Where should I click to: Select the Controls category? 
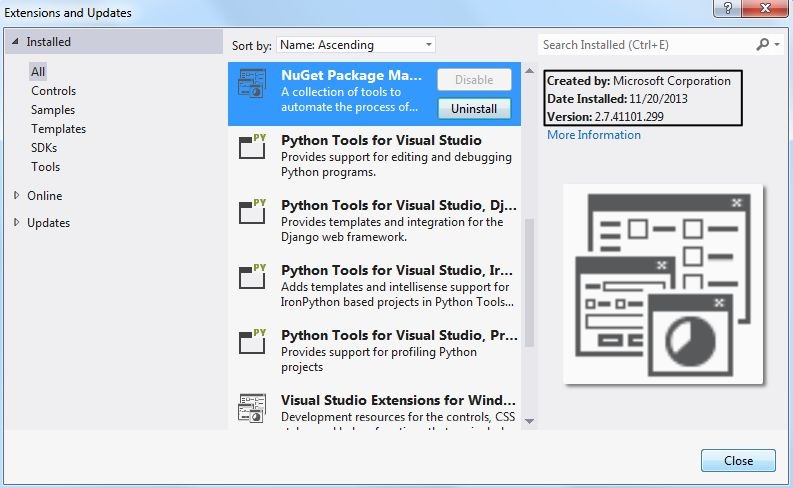point(54,91)
